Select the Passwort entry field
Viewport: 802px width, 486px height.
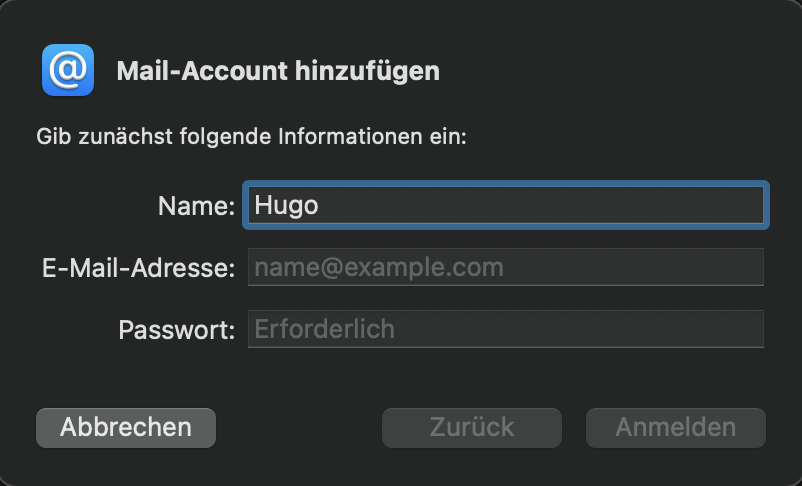point(506,329)
